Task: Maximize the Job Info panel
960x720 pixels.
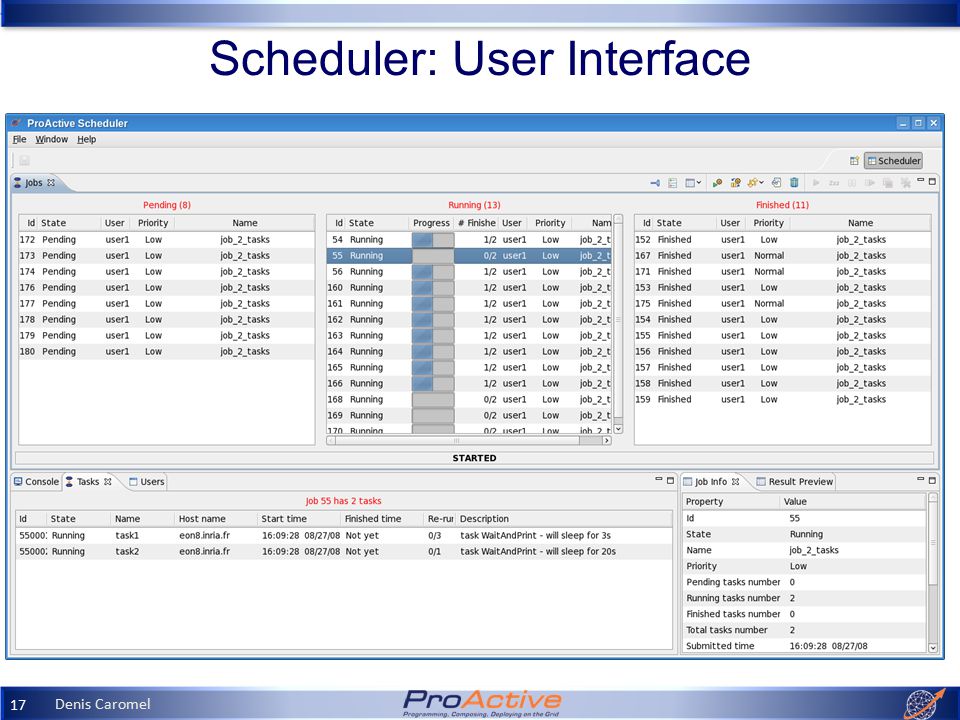Action: coord(932,480)
